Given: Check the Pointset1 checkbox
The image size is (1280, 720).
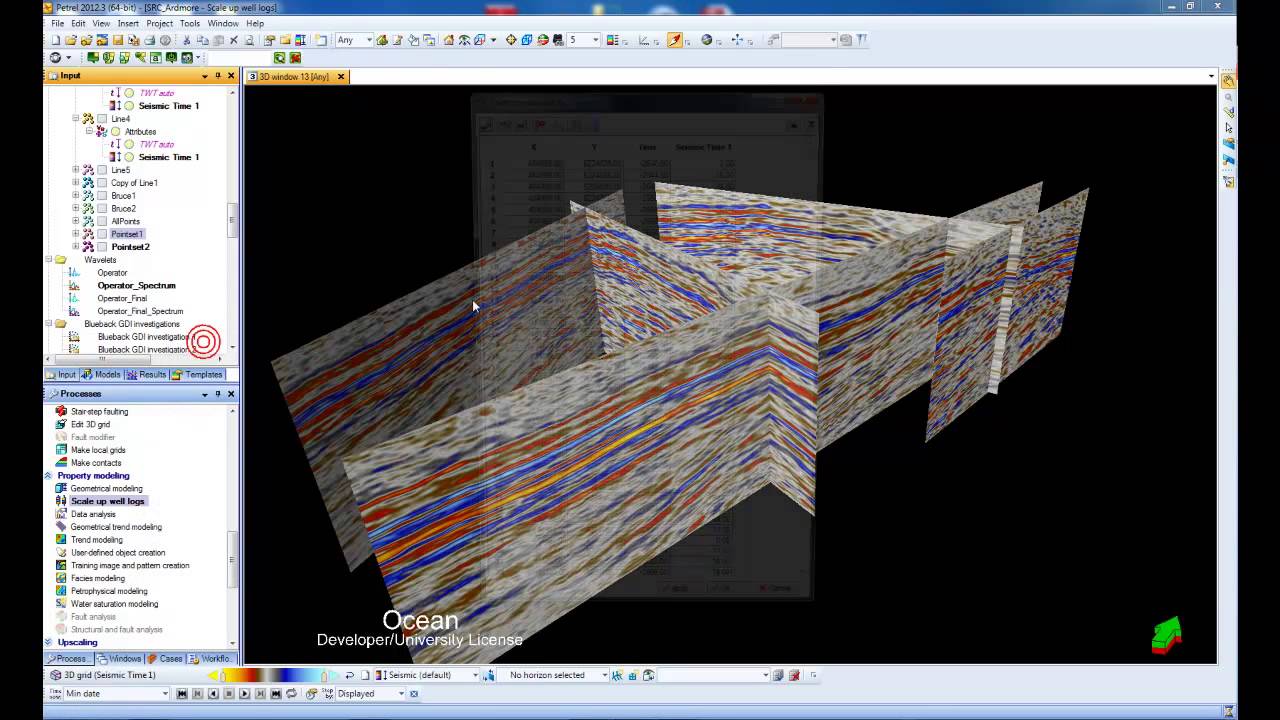Looking at the screenshot, I should (x=102, y=234).
